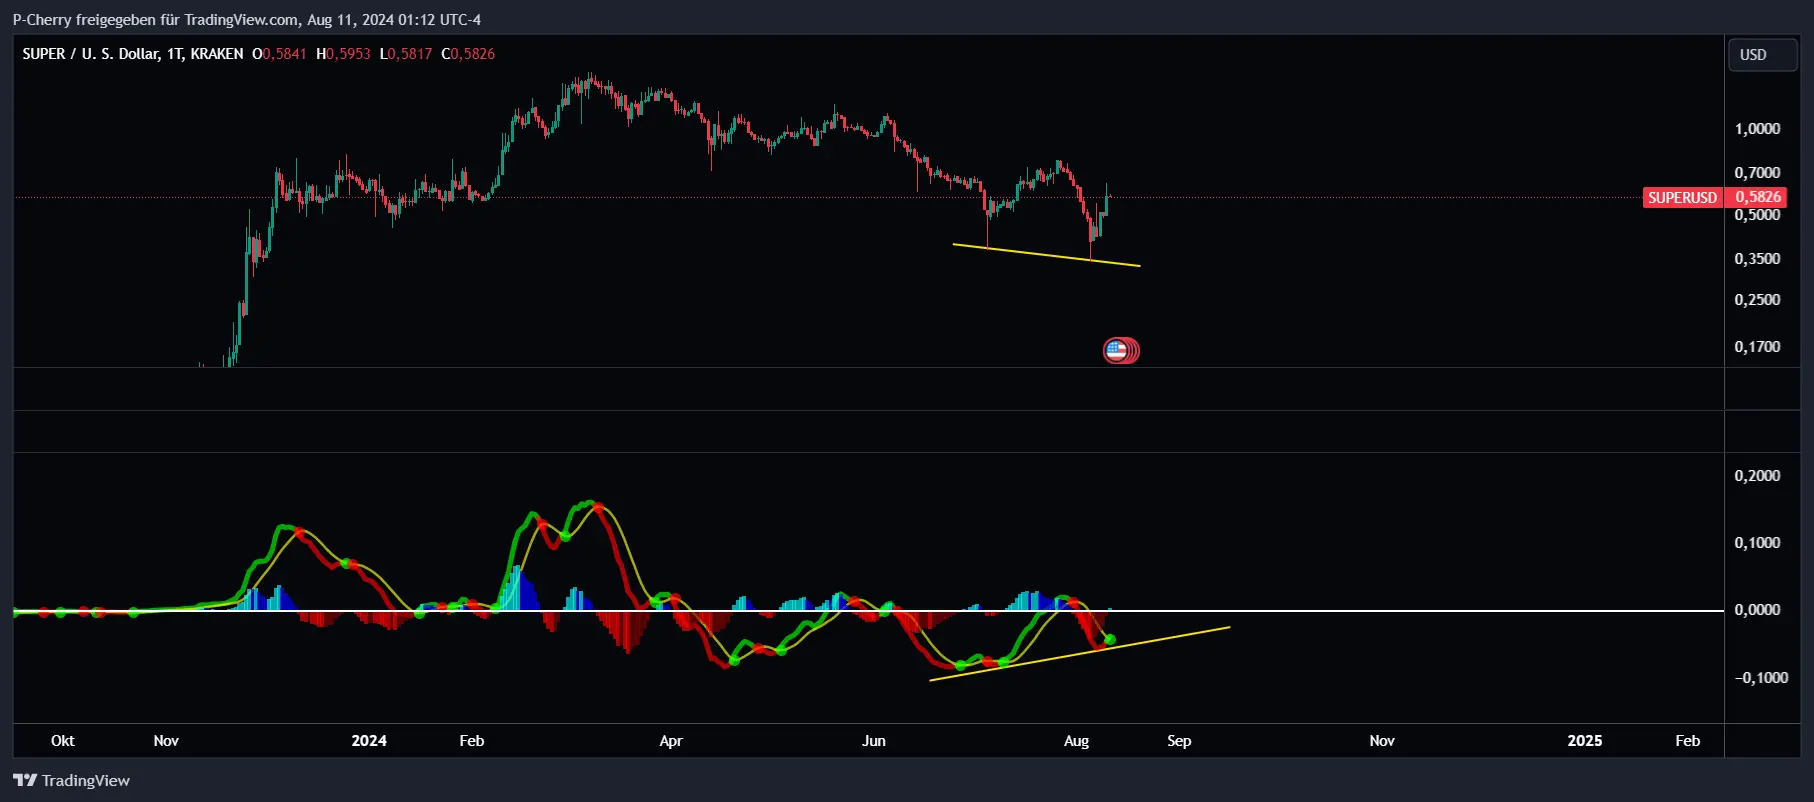Select the yellow trendline on the indicator pane
This screenshot has height=802, width=1814.
(1080, 654)
